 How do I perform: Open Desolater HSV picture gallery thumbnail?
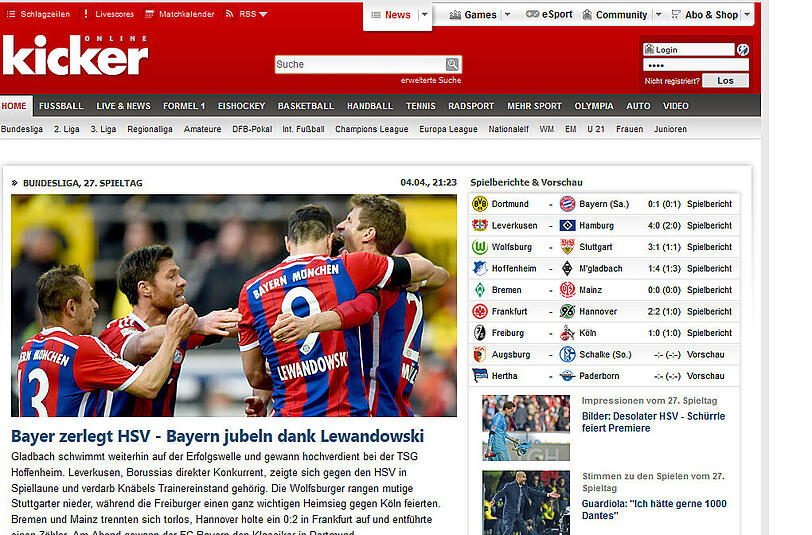pos(526,428)
